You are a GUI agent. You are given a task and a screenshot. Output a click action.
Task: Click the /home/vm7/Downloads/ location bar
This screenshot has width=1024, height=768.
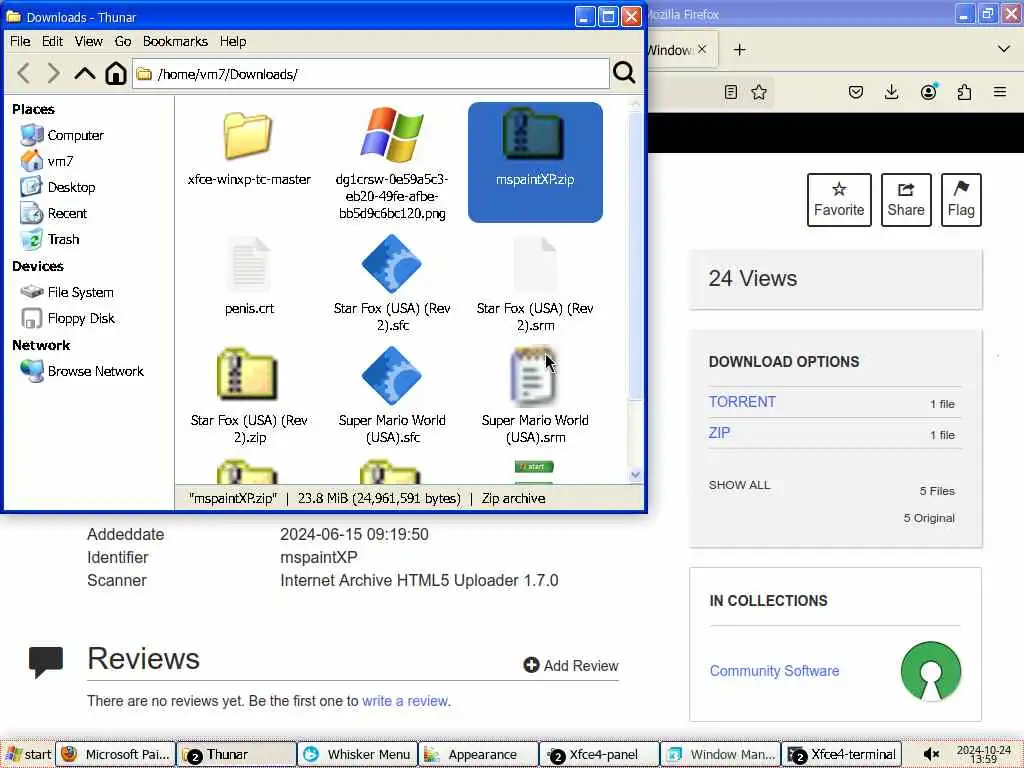(x=371, y=74)
